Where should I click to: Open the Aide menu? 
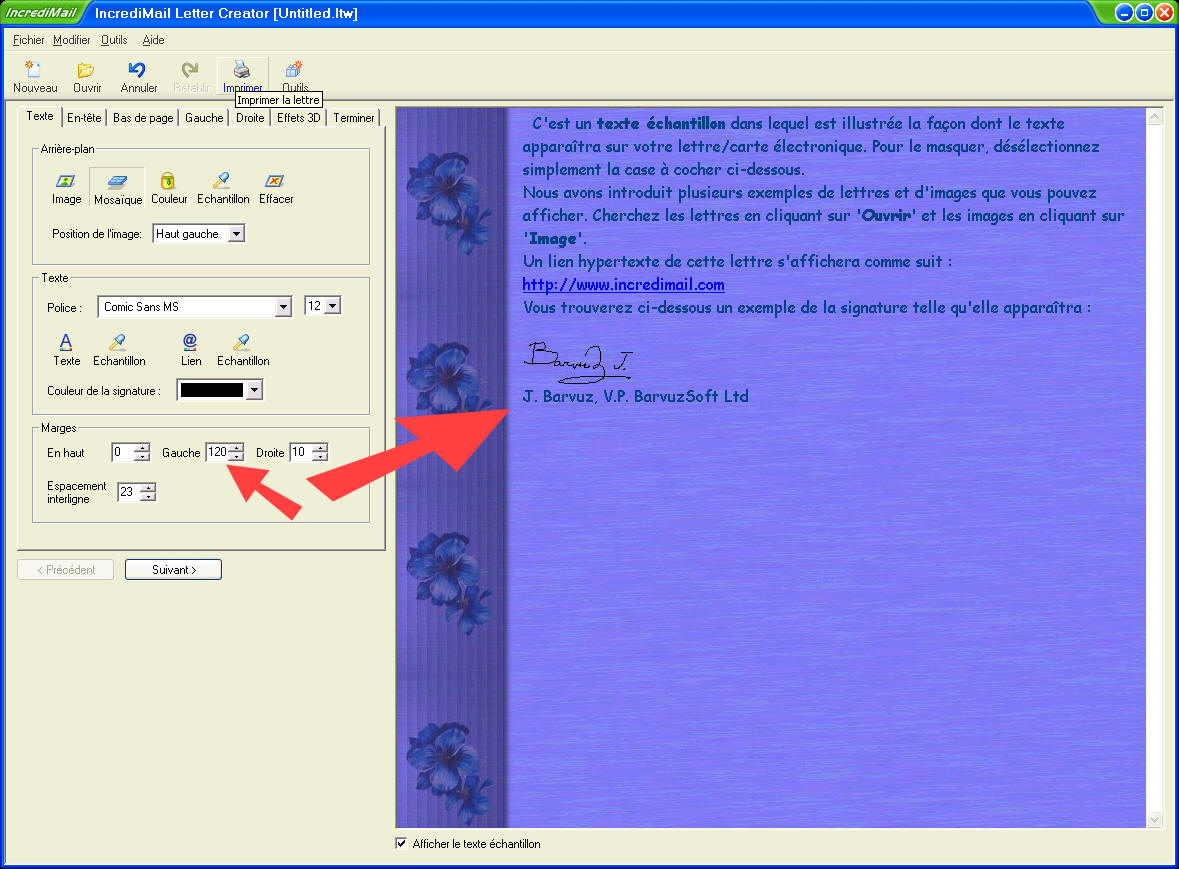(153, 40)
